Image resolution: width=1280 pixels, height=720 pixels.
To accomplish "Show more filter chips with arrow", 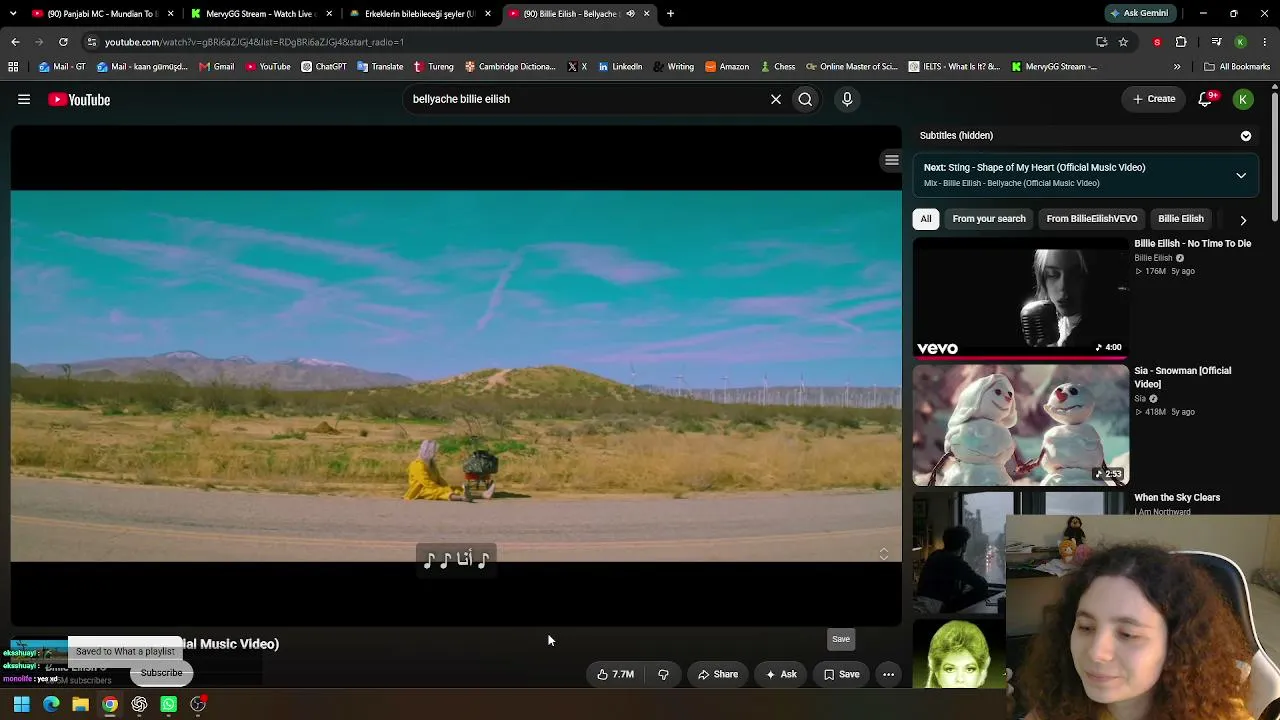I will click(1243, 220).
